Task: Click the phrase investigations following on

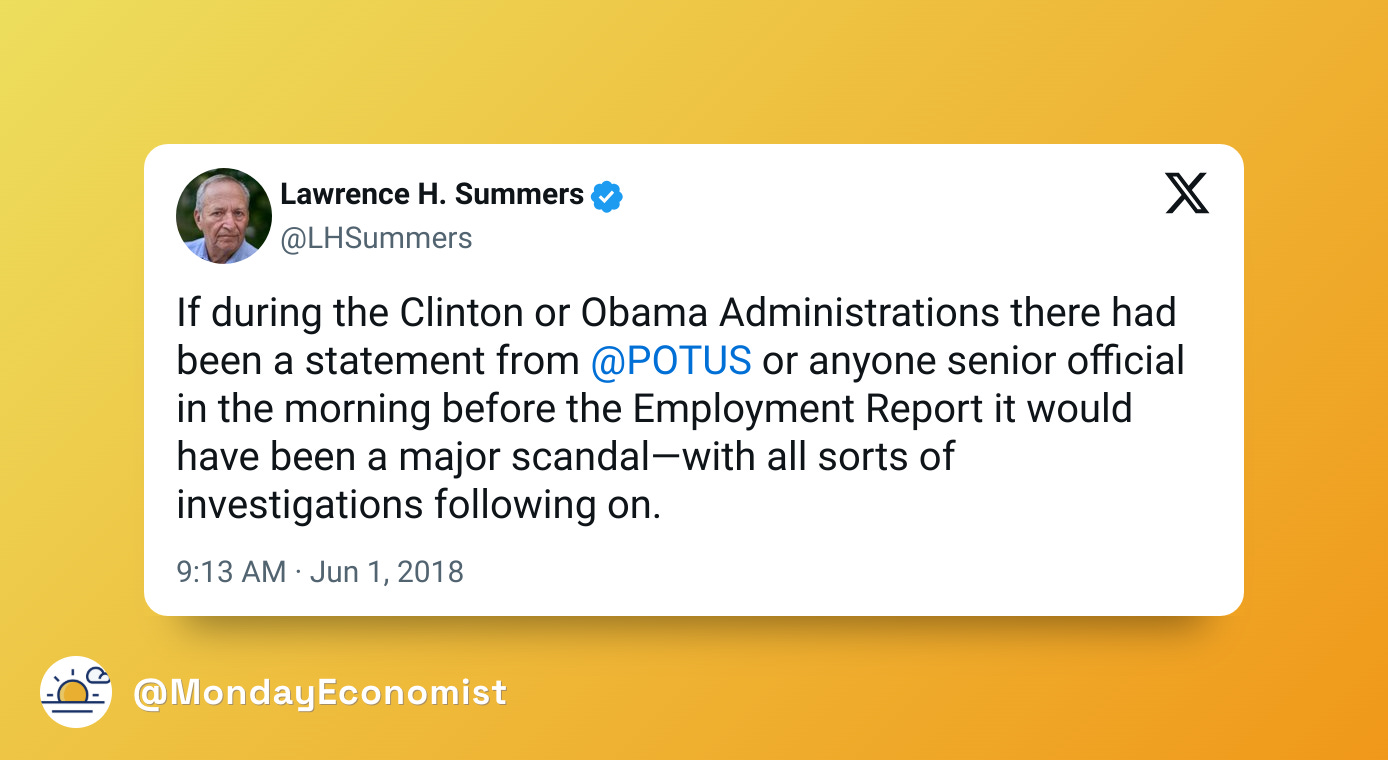Action: point(419,505)
